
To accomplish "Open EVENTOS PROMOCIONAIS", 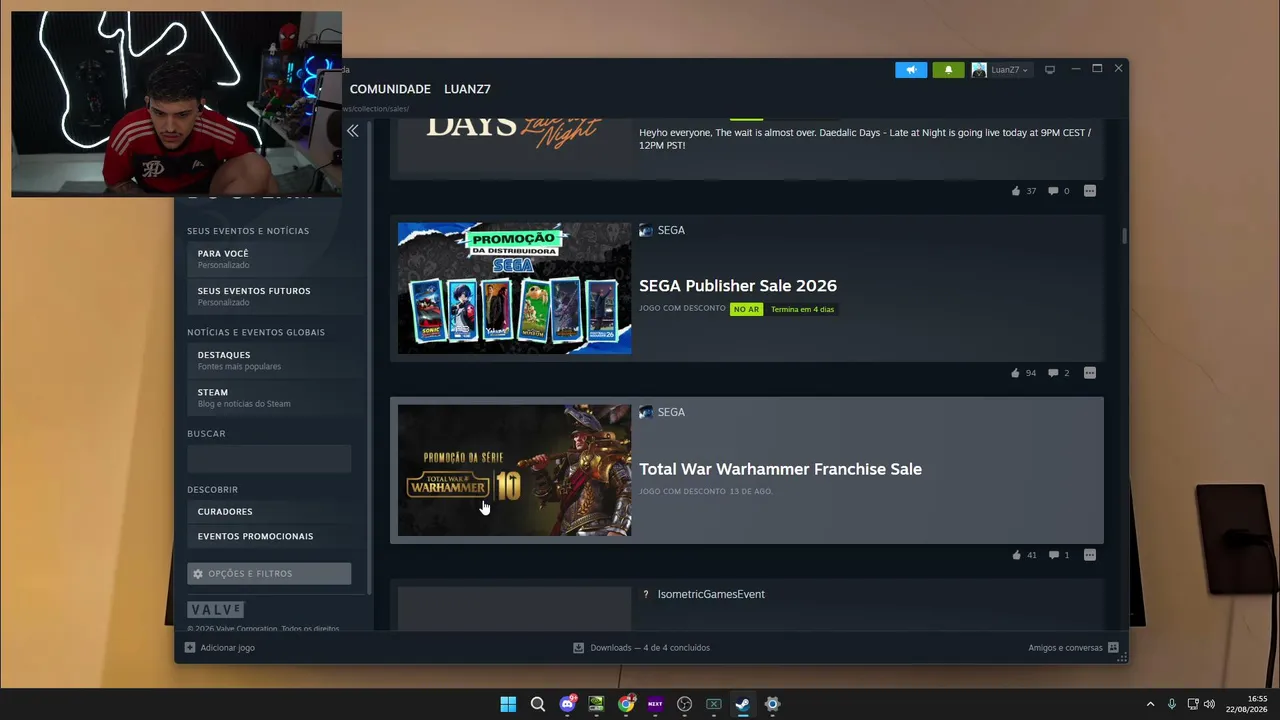I will click(x=255, y=537).
